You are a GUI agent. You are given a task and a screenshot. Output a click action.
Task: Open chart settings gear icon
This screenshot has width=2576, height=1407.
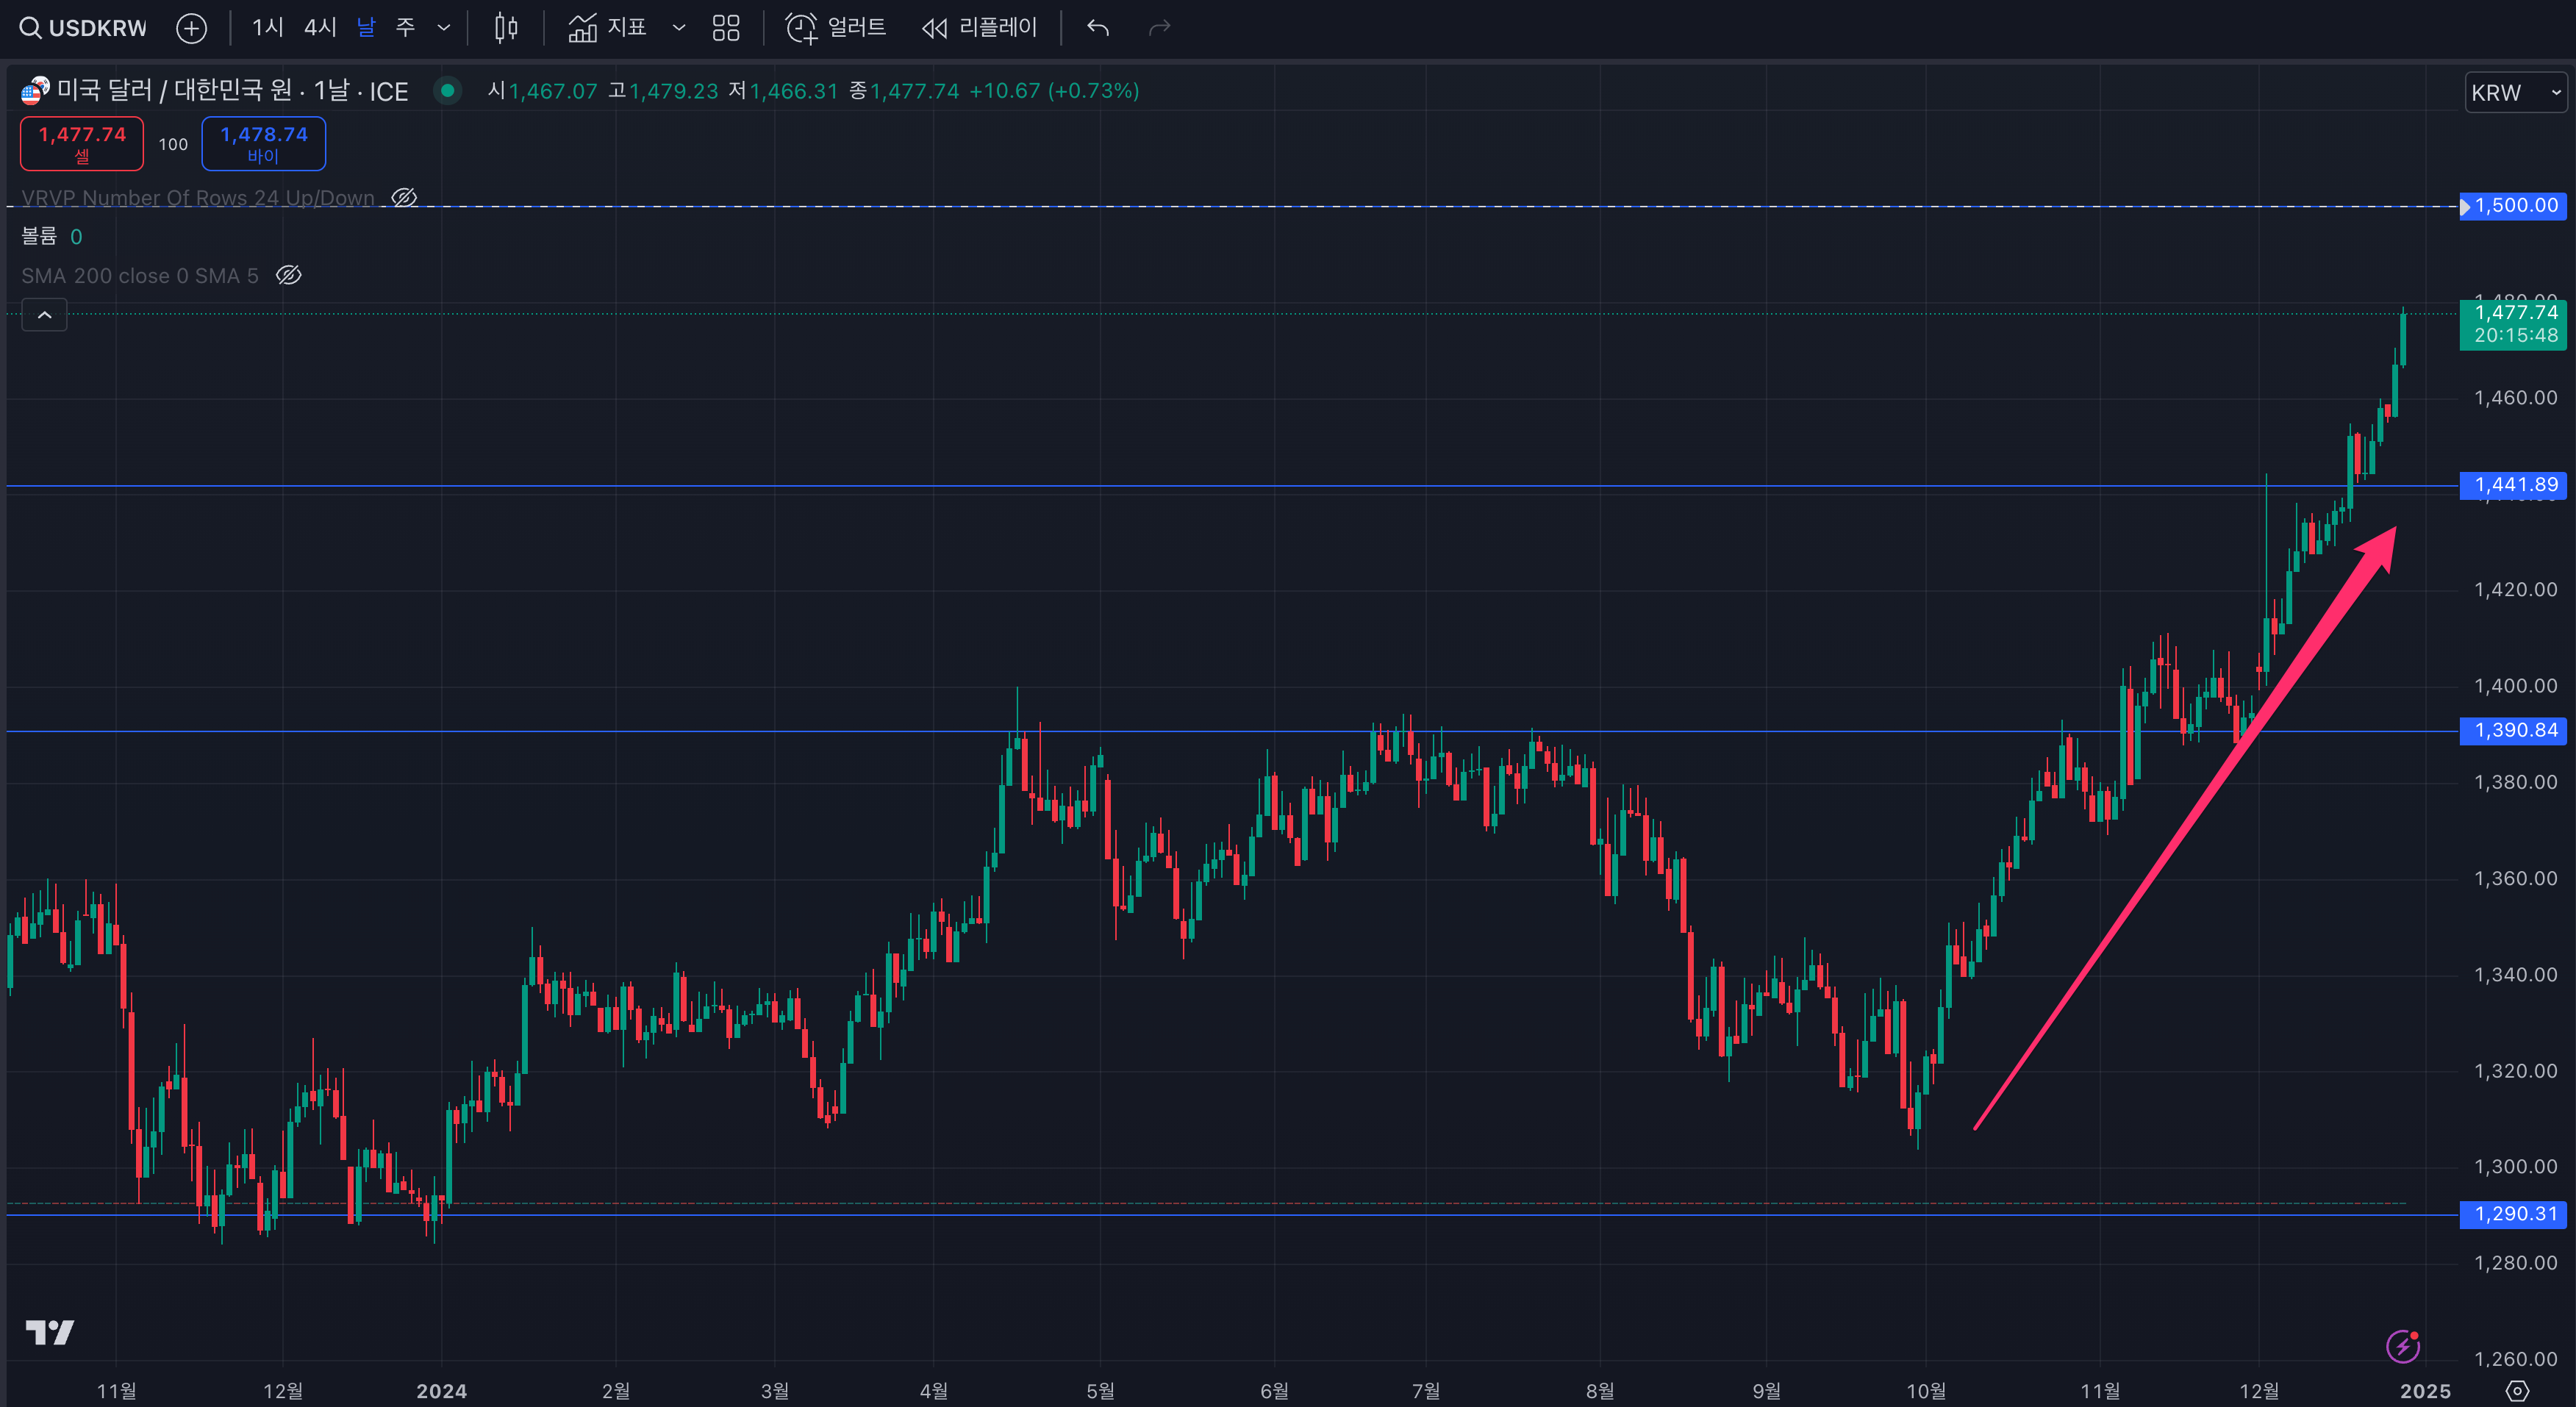pos(2518,1390)
